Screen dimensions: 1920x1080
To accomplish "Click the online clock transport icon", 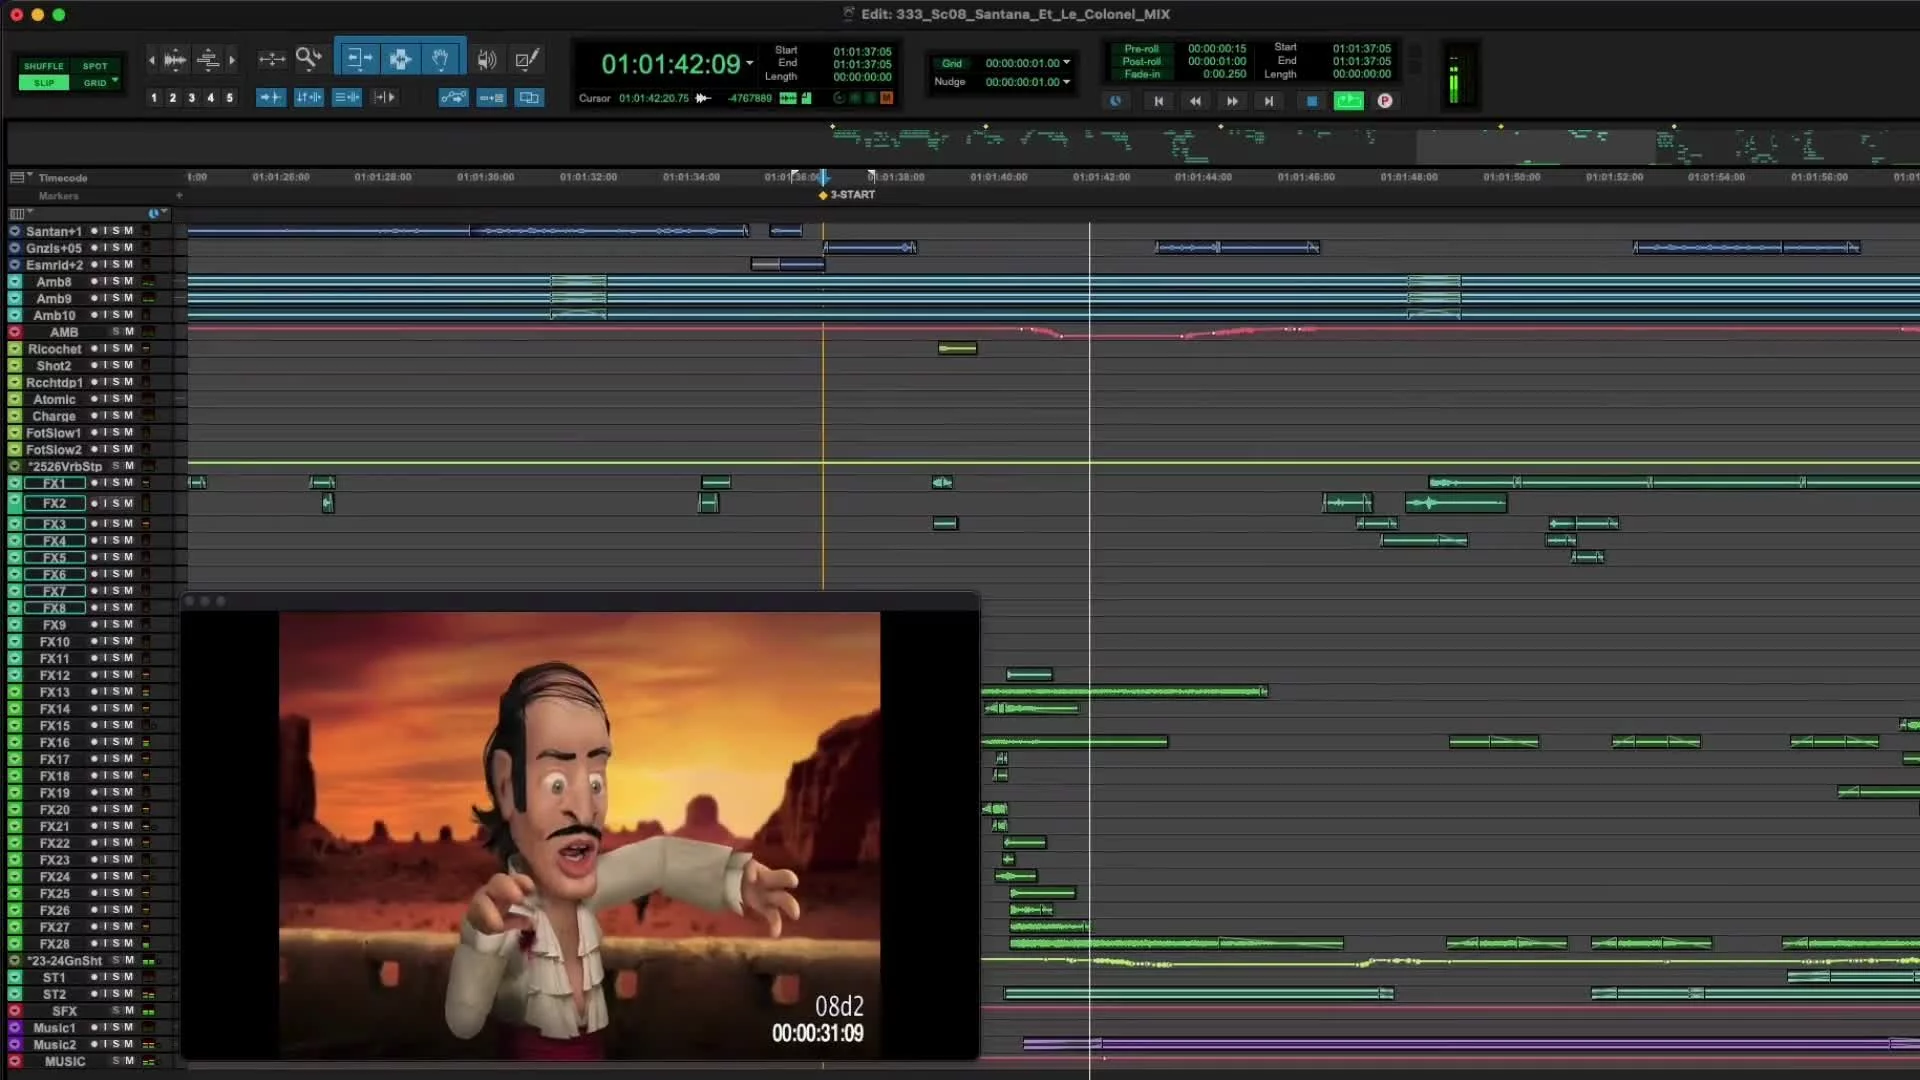I will [1115, 101].
